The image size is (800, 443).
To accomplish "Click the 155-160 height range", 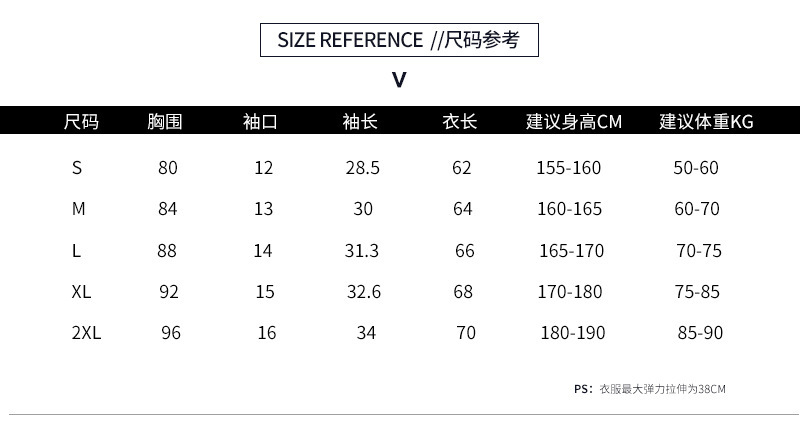I will point(569,168).
